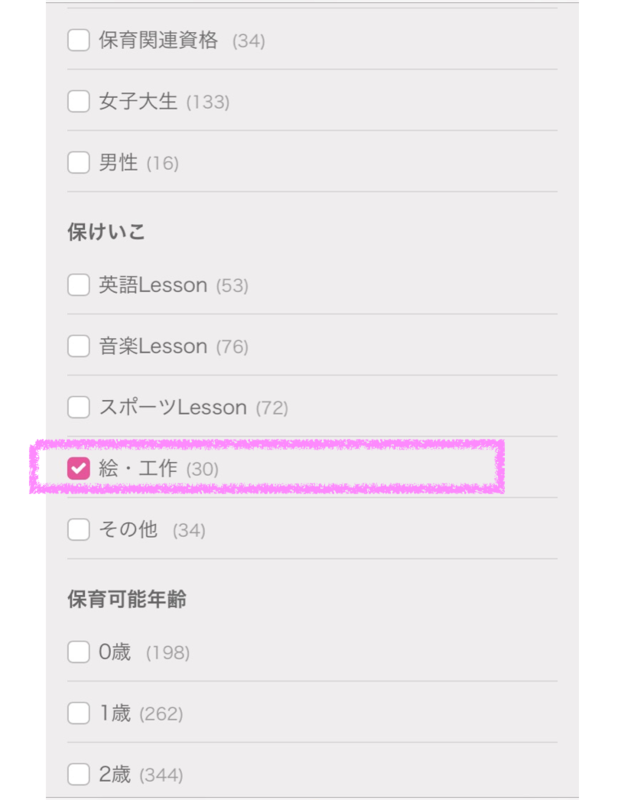The height and width of the screenshot is (800, 618).
Task: Enable the スポーツLesson checkbox
Action: pos(78,407)
